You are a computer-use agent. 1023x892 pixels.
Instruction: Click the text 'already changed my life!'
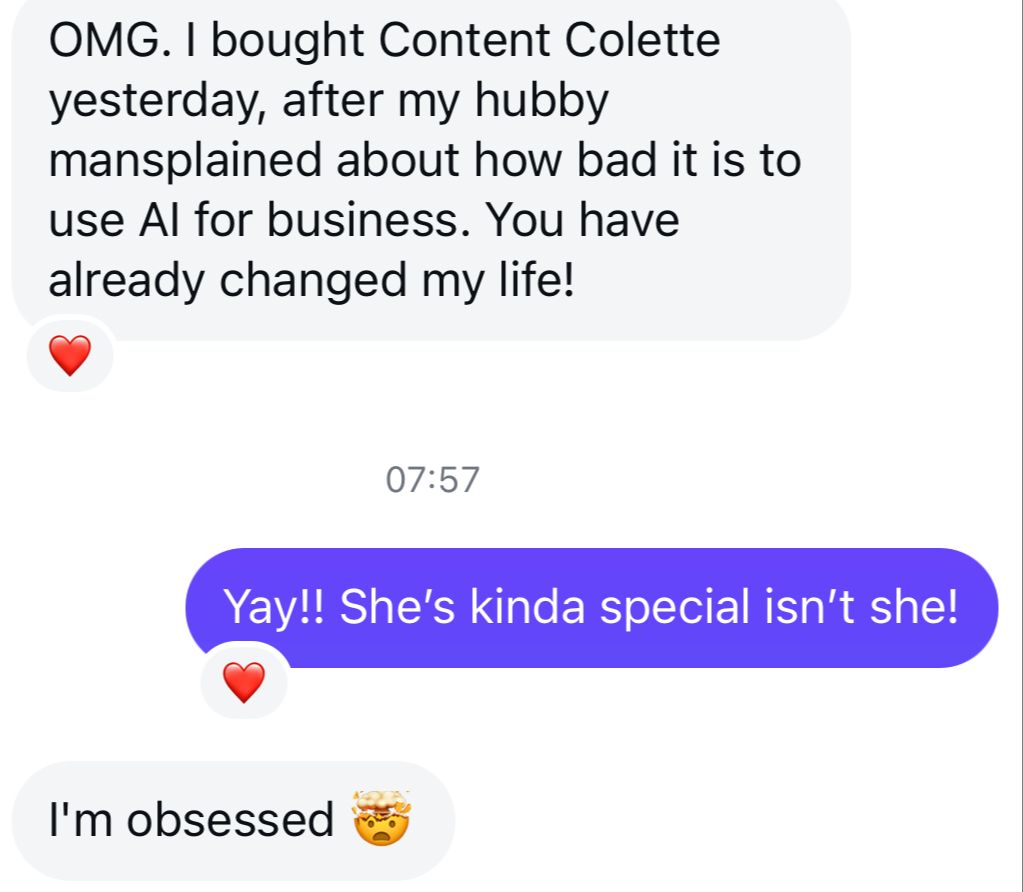(311, 280)
